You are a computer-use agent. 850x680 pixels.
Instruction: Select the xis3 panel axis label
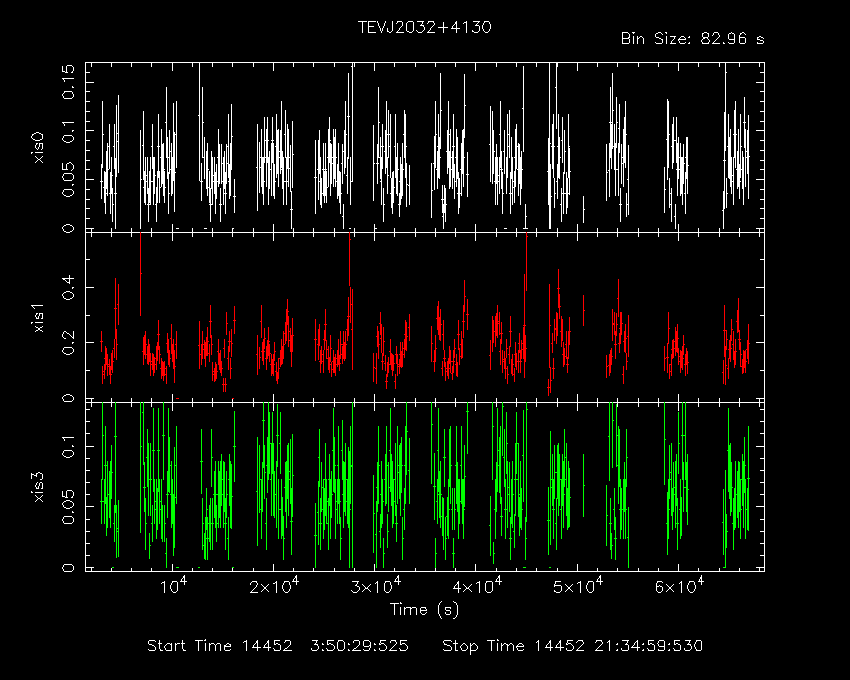[38, 487]
